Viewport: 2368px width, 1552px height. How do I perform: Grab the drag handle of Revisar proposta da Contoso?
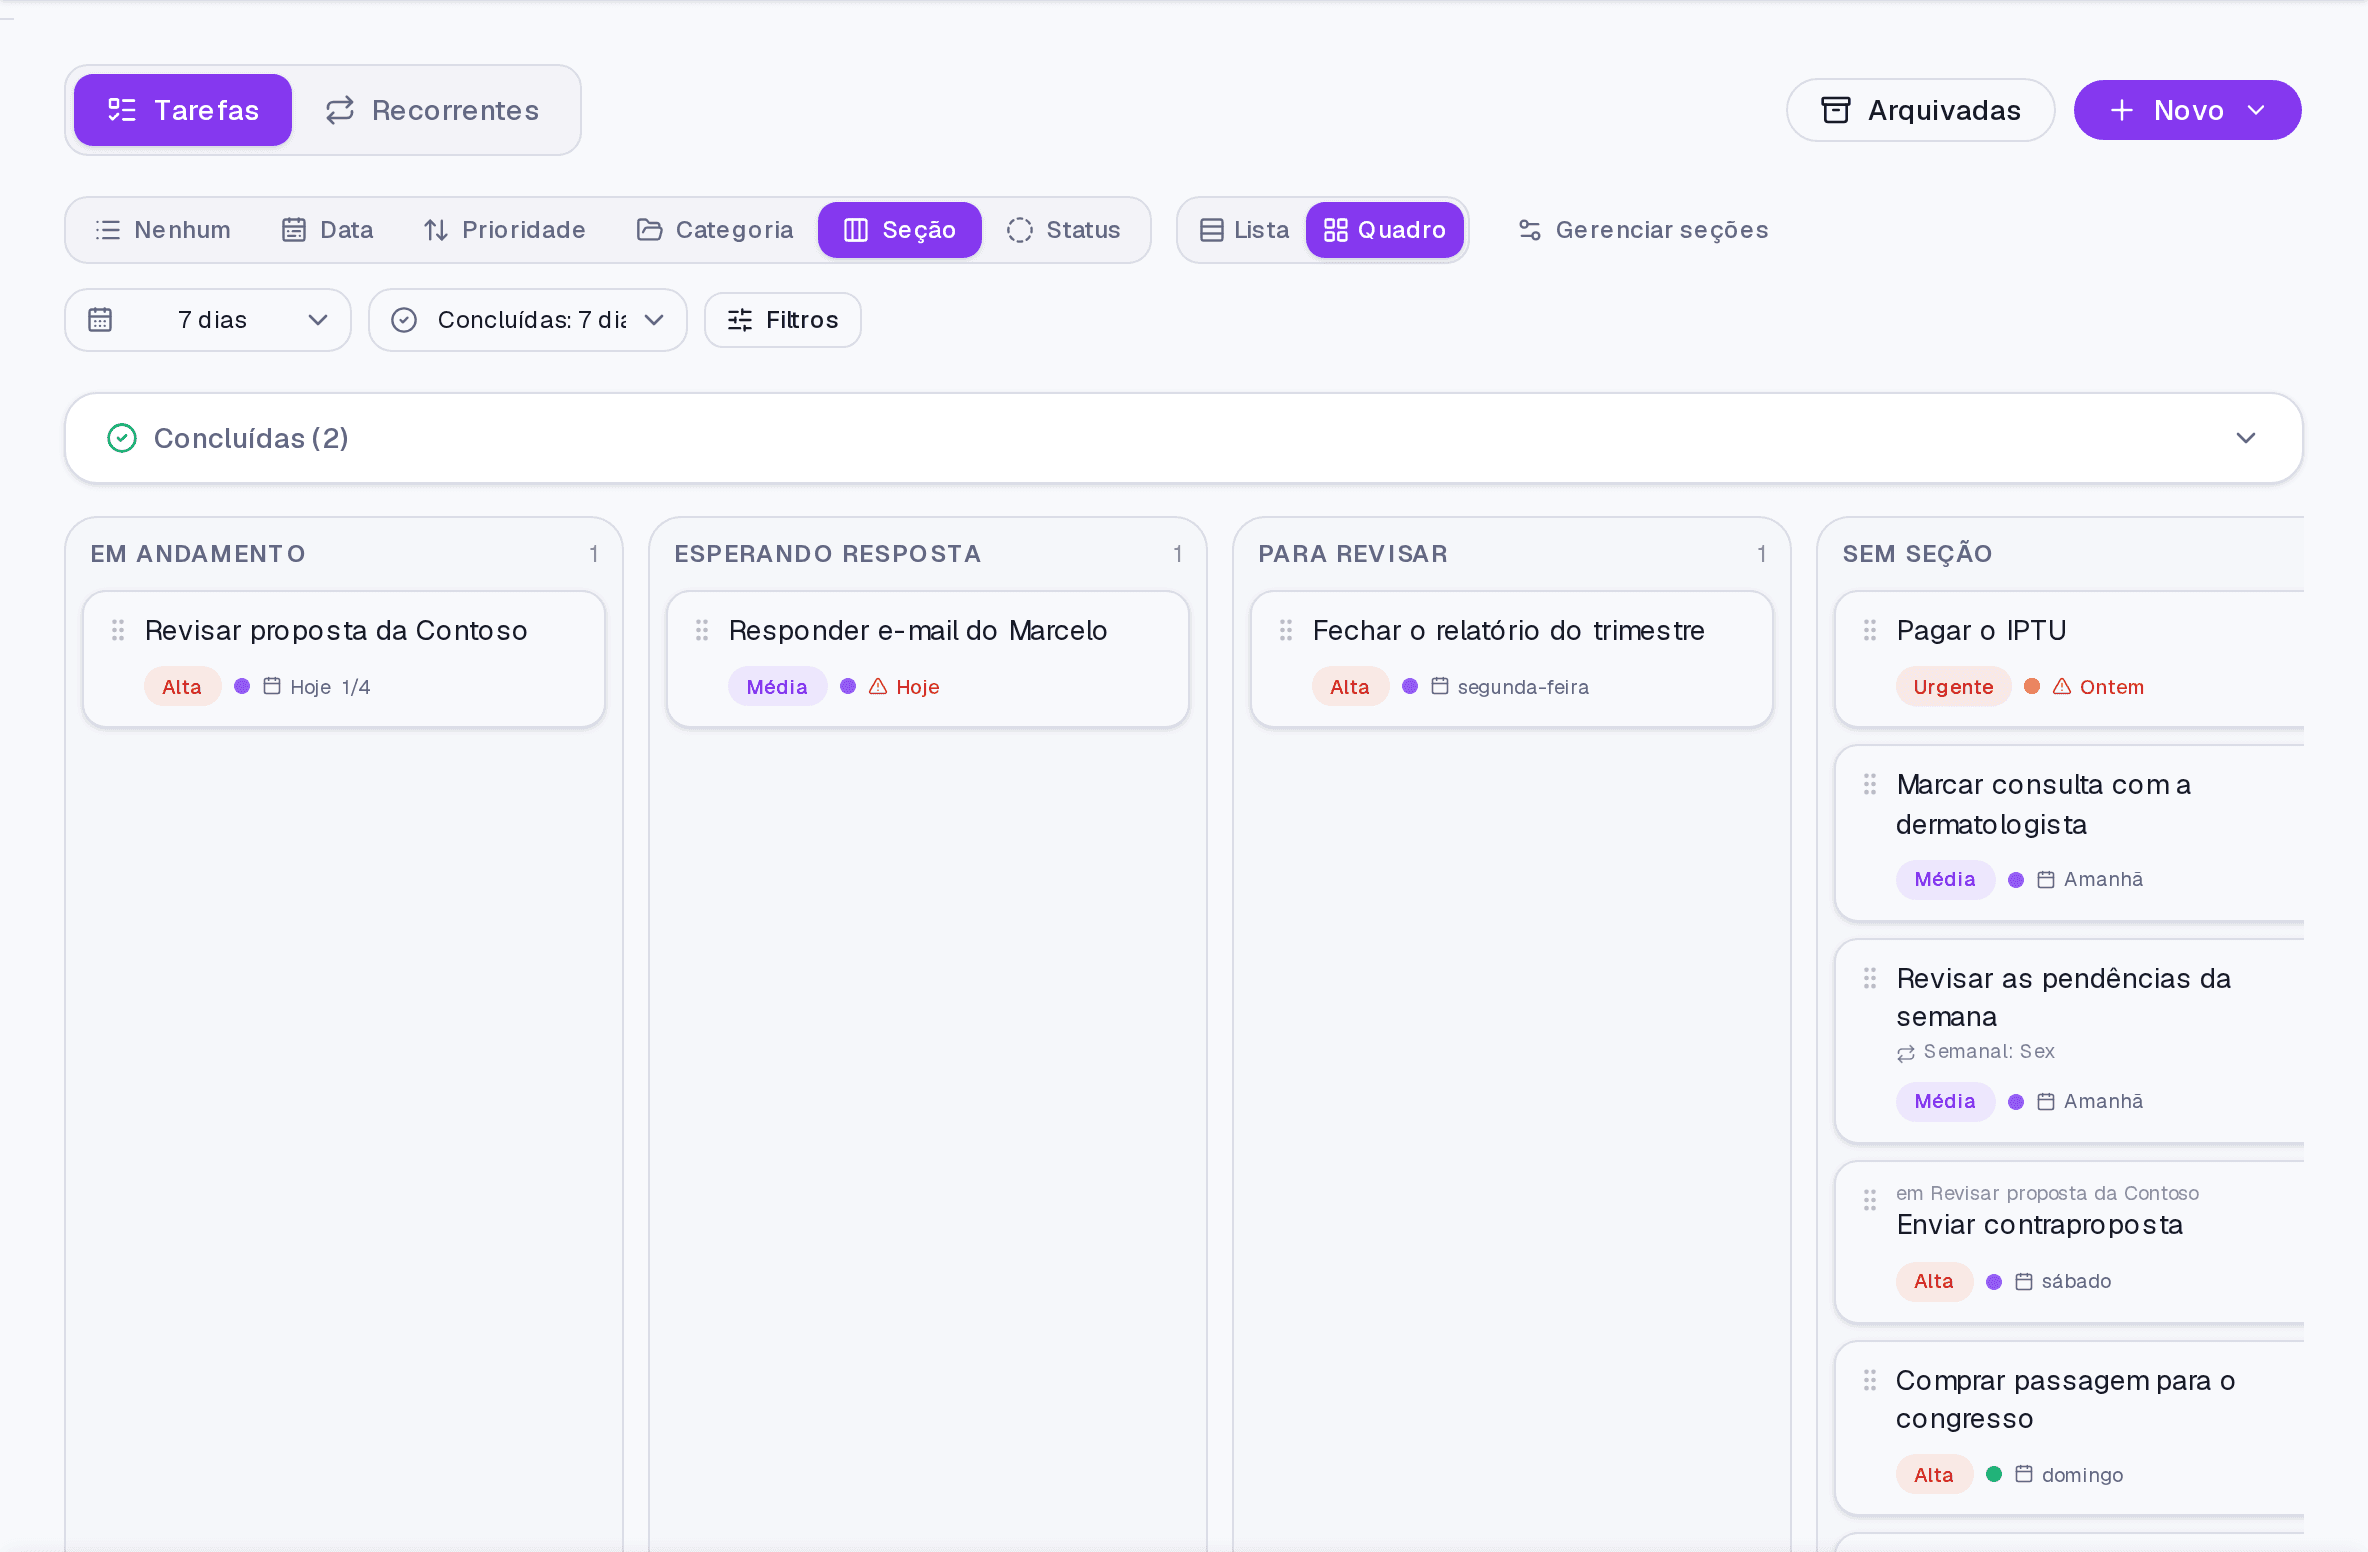(118, 630)
